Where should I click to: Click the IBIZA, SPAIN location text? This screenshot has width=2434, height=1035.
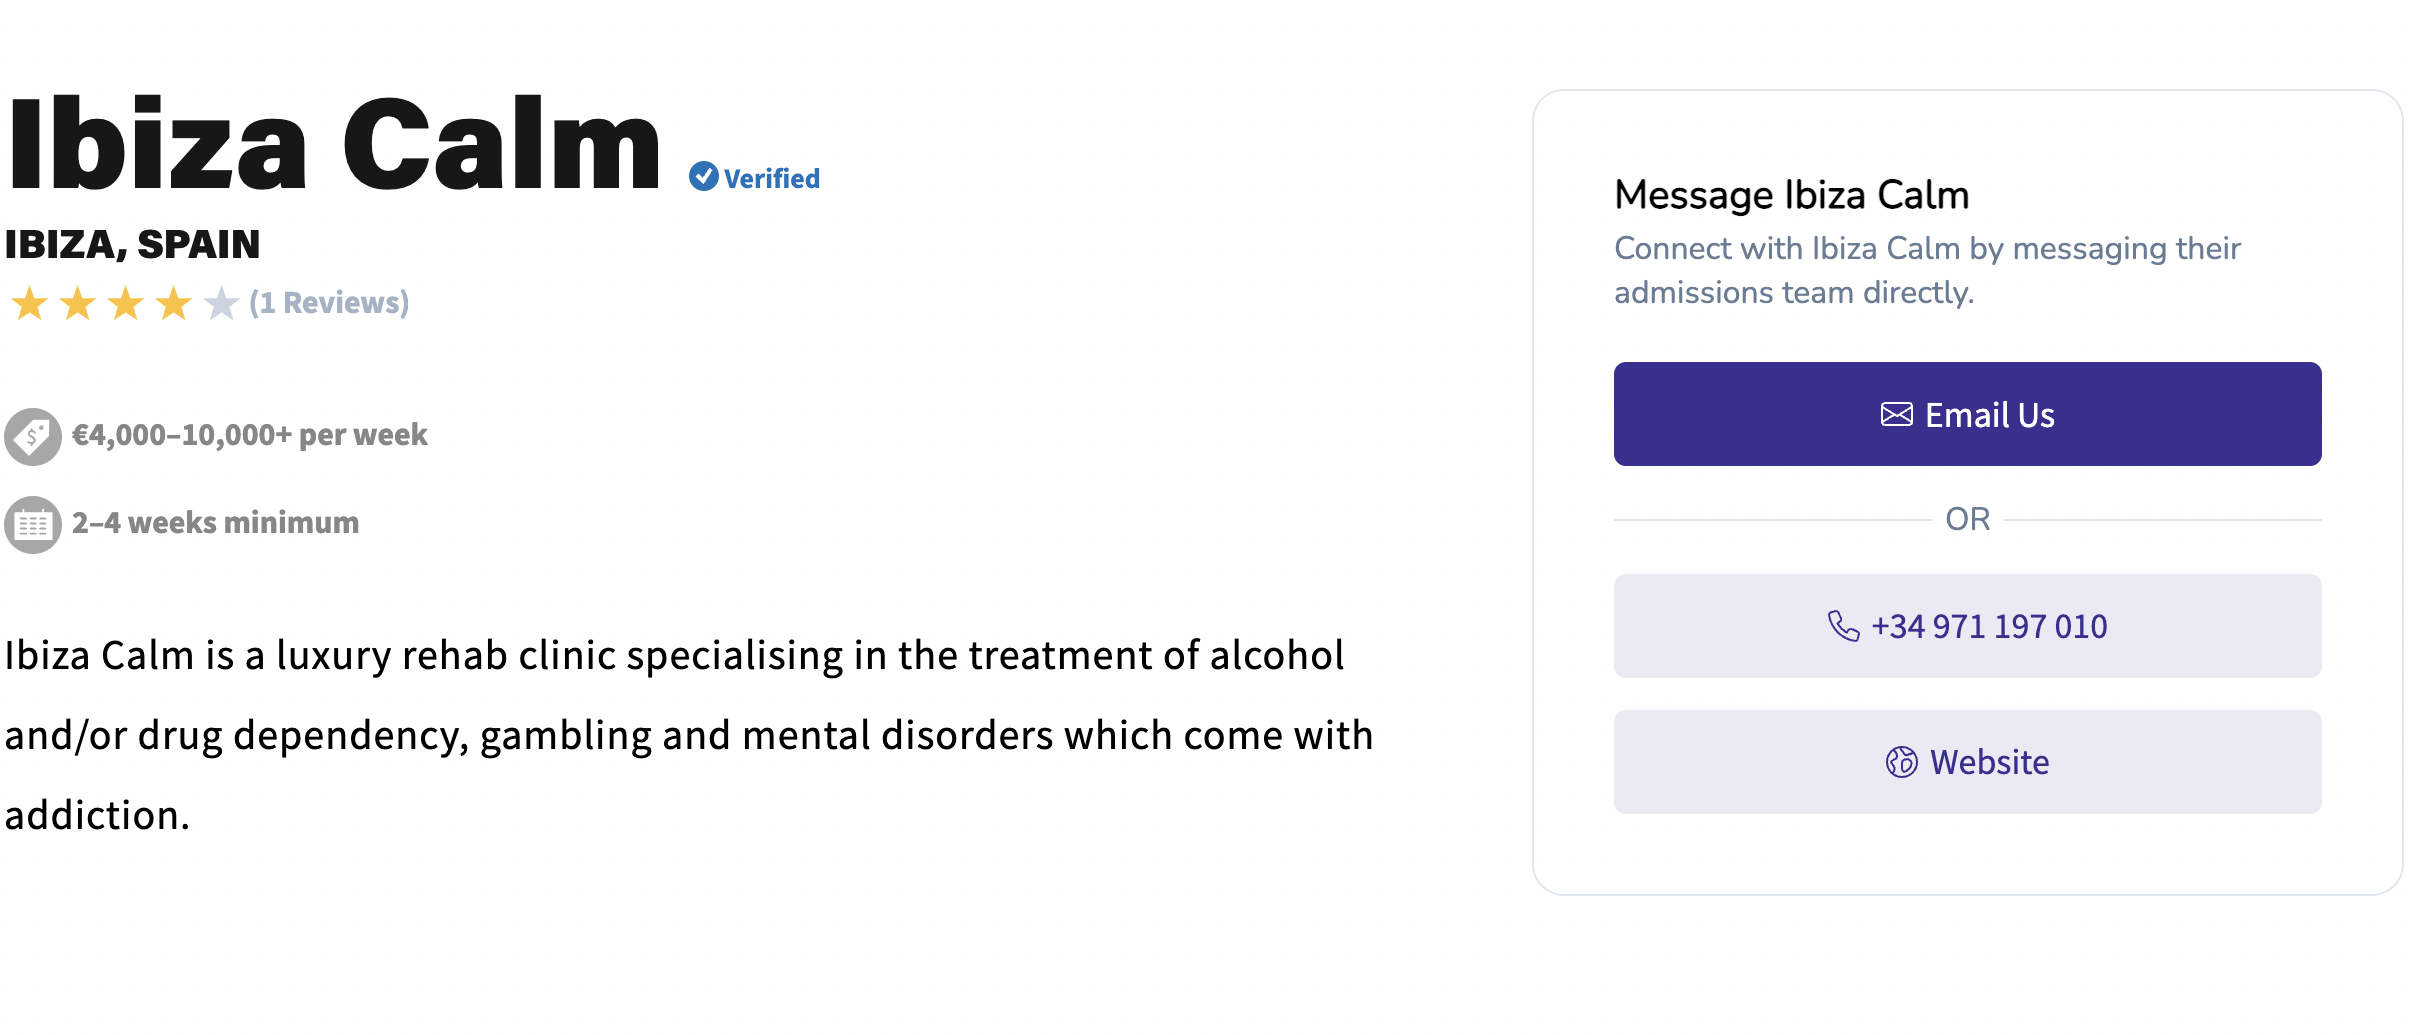[x=132, y=245]
